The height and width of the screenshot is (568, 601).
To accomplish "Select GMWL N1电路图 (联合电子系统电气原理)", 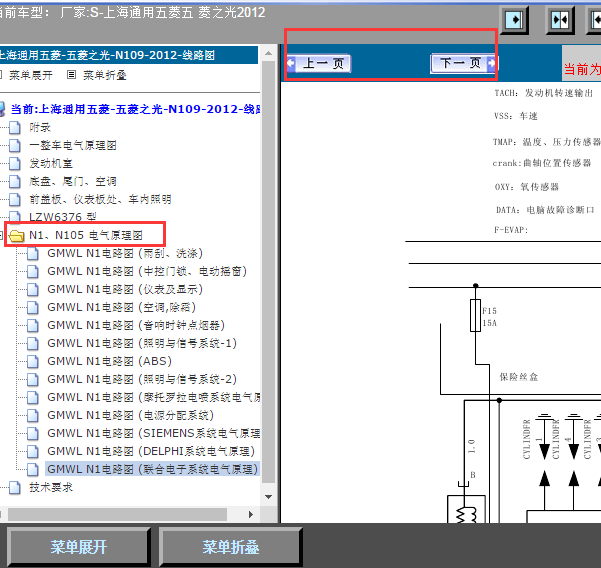I will 153,470.
